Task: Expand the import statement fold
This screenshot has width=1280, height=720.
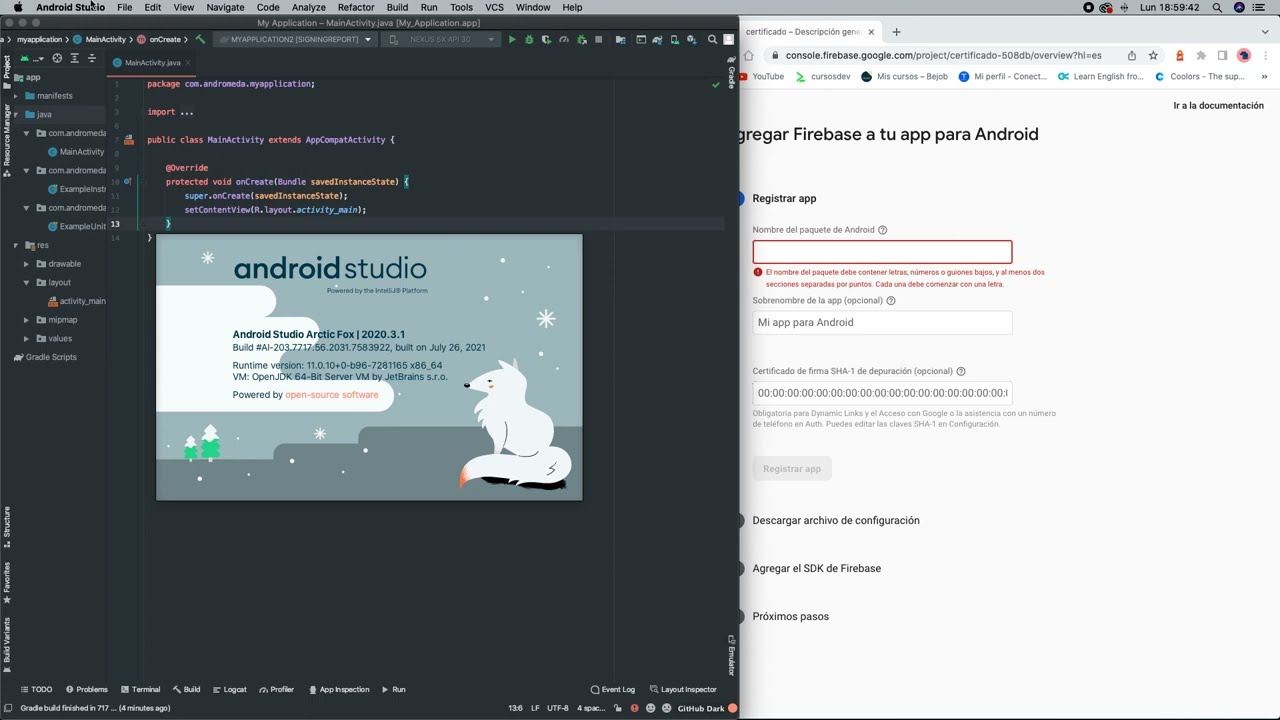Action: click(186, 112)
